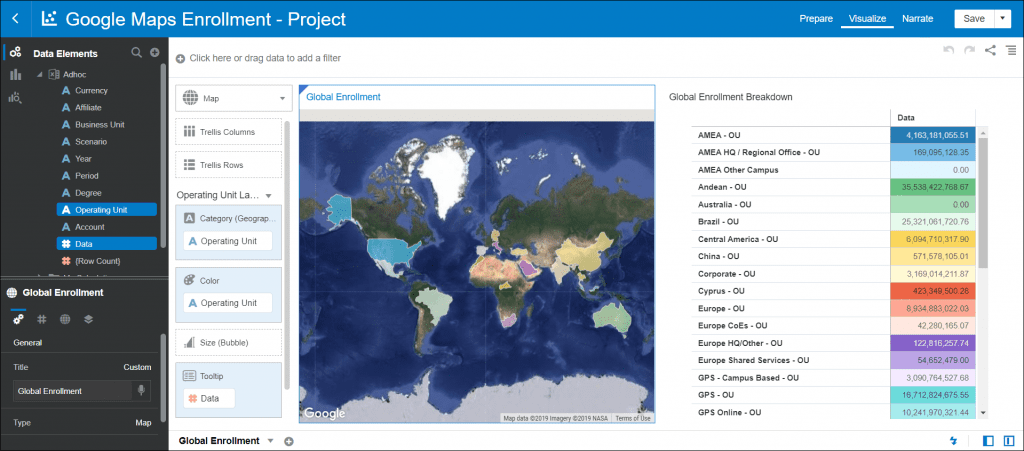
Task: Click Operating Unit chip under Color
Action: (227, 303)
